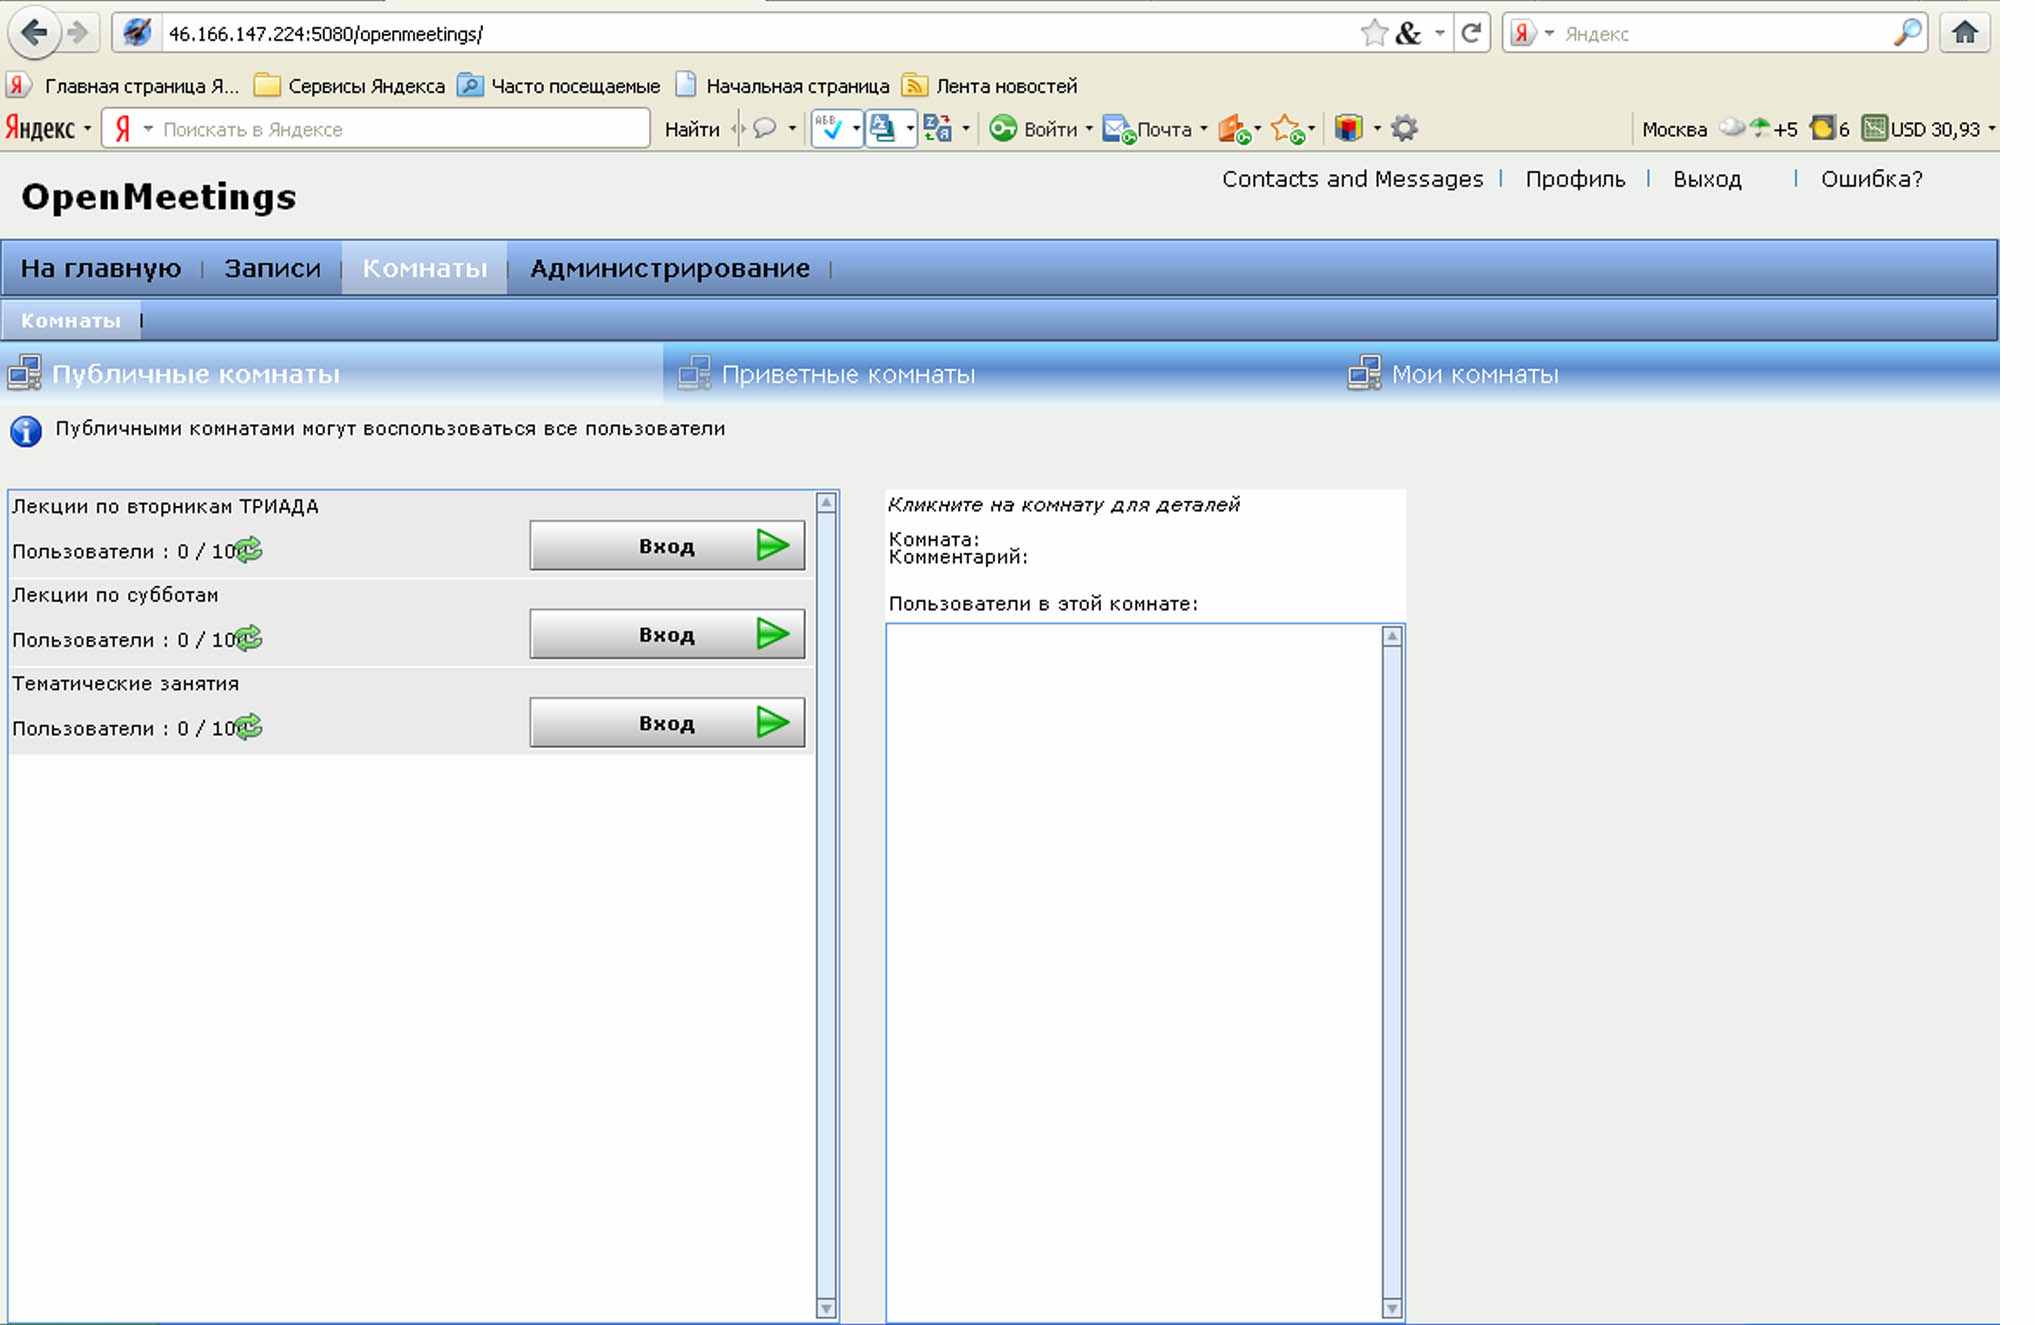Open Сервисы Яндекса bookmarks folder

349,86
